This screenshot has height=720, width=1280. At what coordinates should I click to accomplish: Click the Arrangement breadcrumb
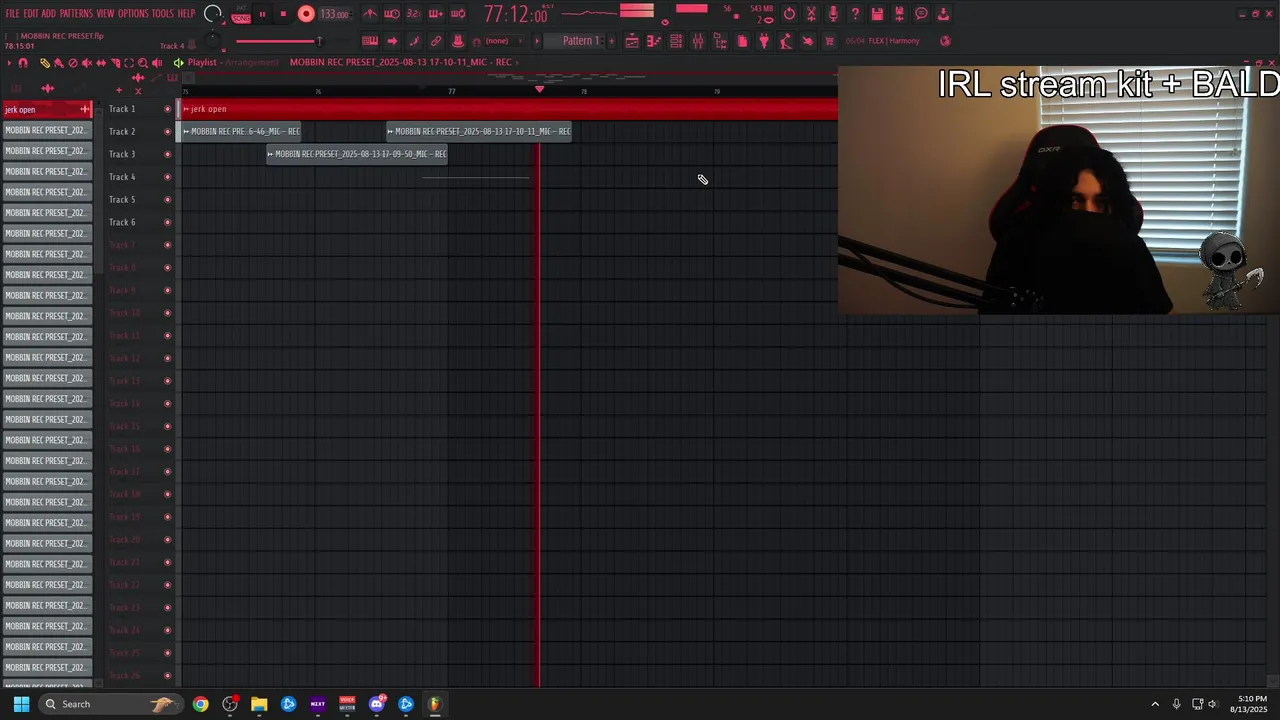pyautogui.click(x=252, y=62)
